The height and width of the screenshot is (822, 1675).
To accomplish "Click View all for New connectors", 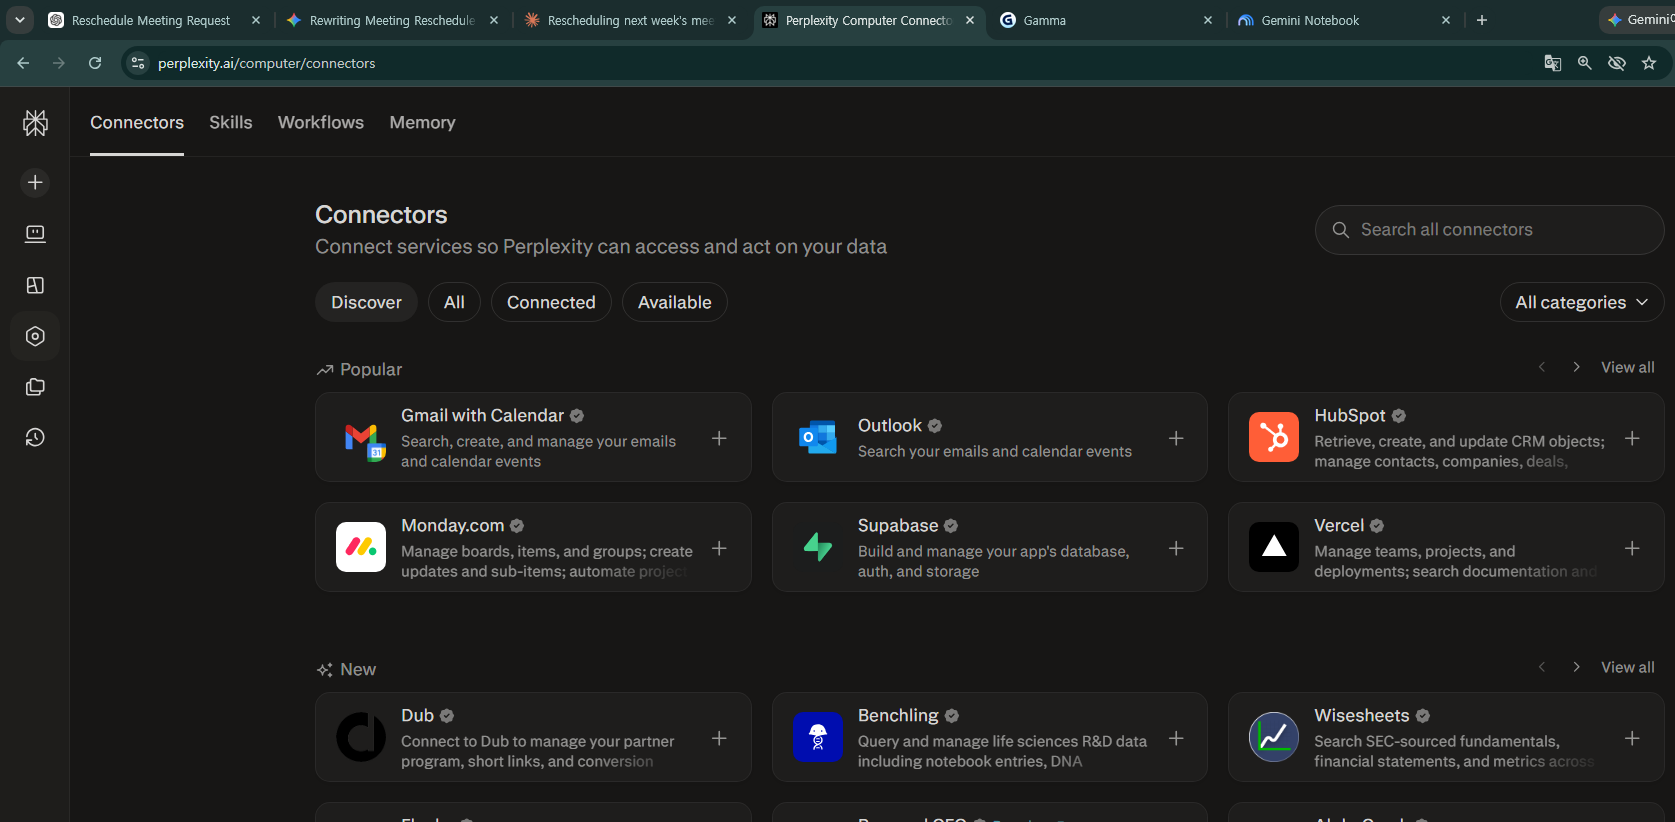I will [1627, 667].
